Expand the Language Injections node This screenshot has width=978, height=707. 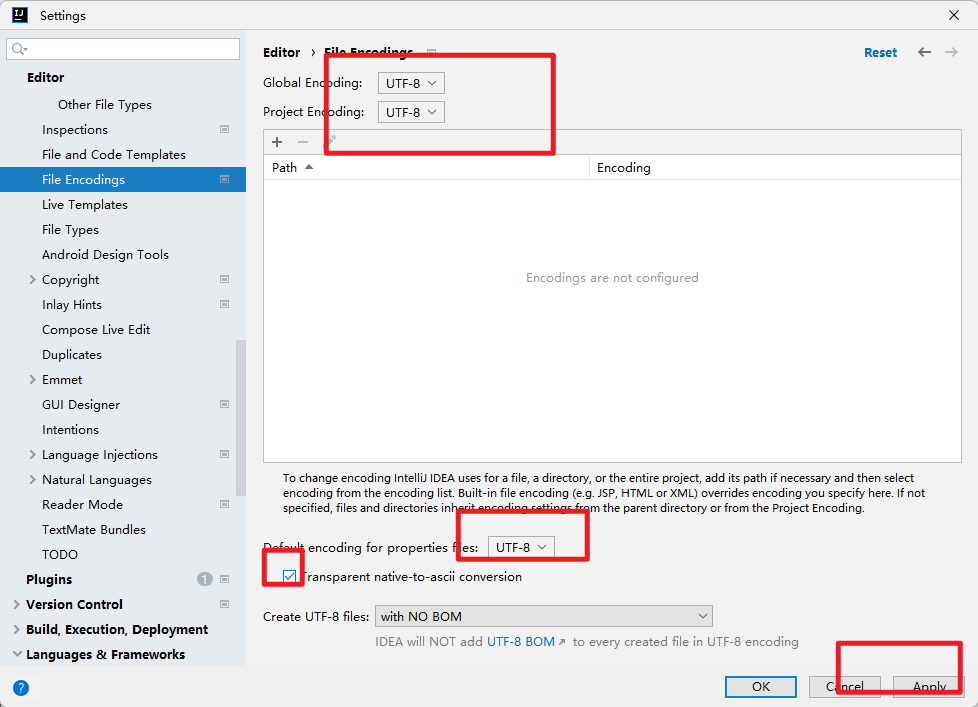32,454
